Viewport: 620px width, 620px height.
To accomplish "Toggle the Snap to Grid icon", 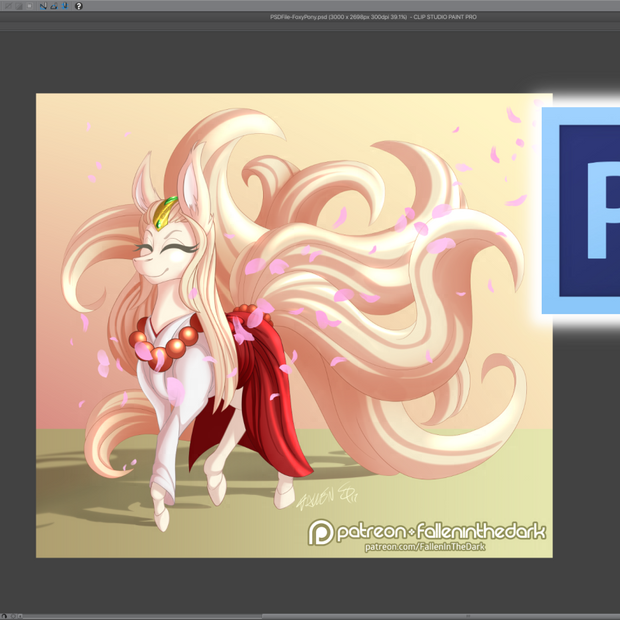I will [65, 6].
